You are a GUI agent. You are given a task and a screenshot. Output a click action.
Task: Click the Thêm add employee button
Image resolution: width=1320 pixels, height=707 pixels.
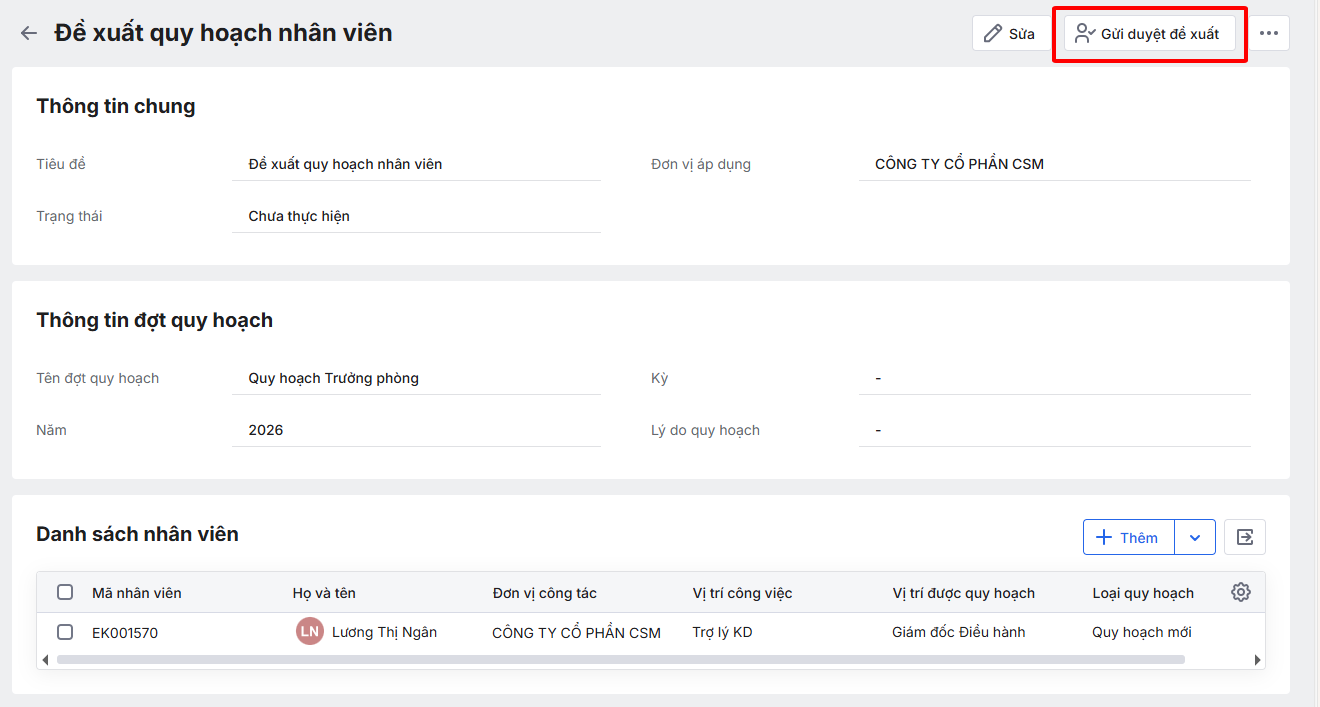point(1128,537)
